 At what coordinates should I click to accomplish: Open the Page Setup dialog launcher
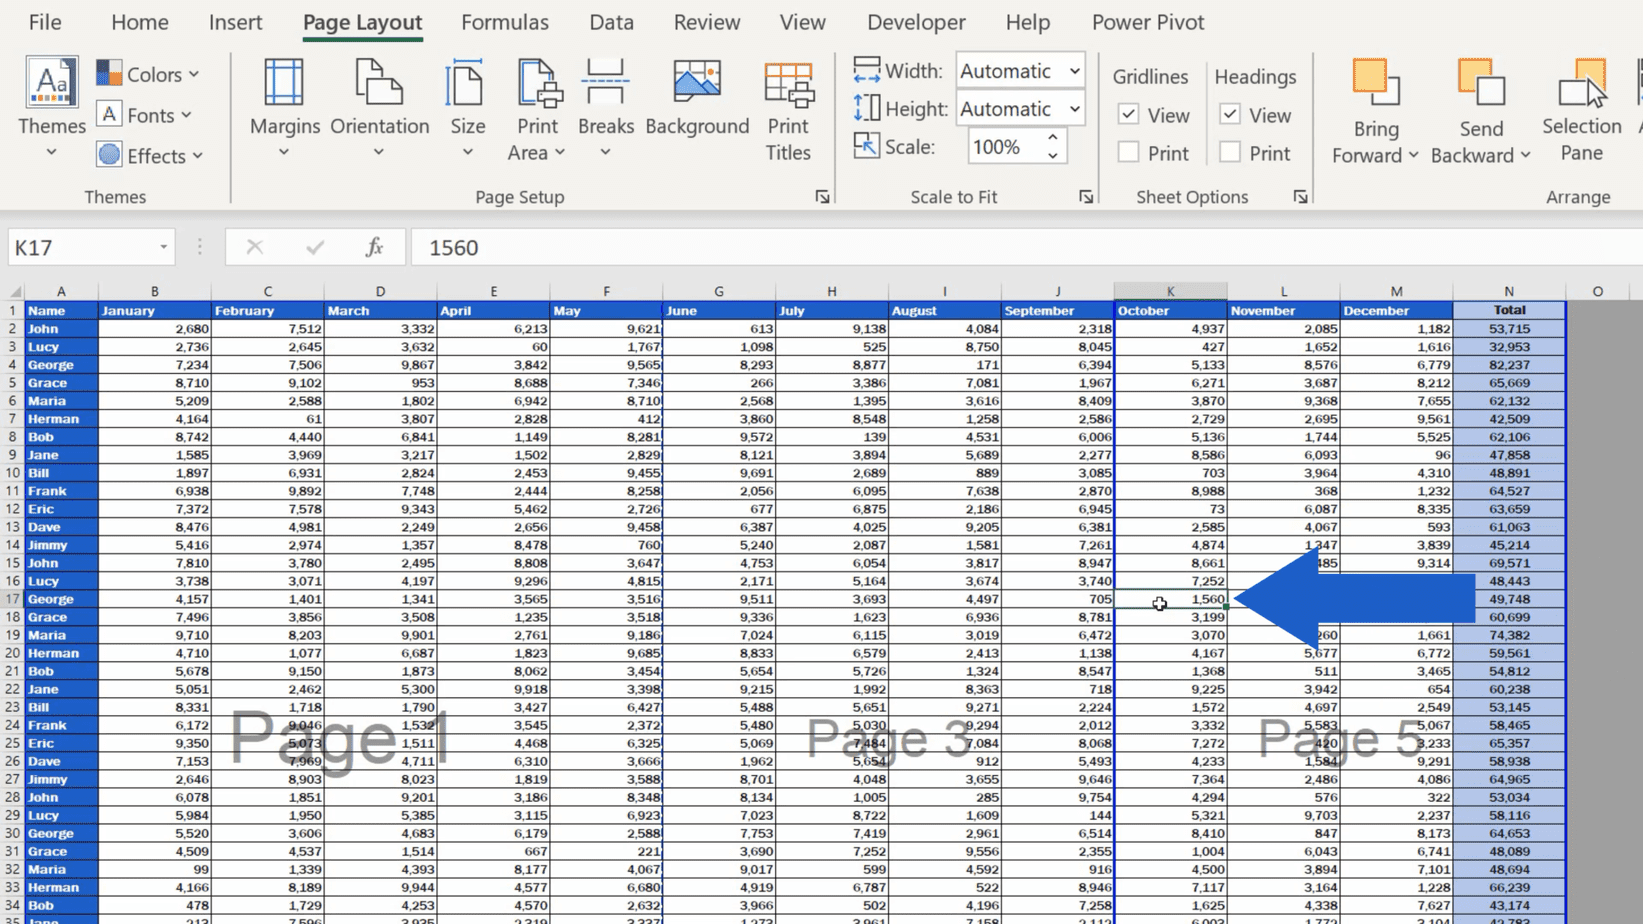click(822, 197)
